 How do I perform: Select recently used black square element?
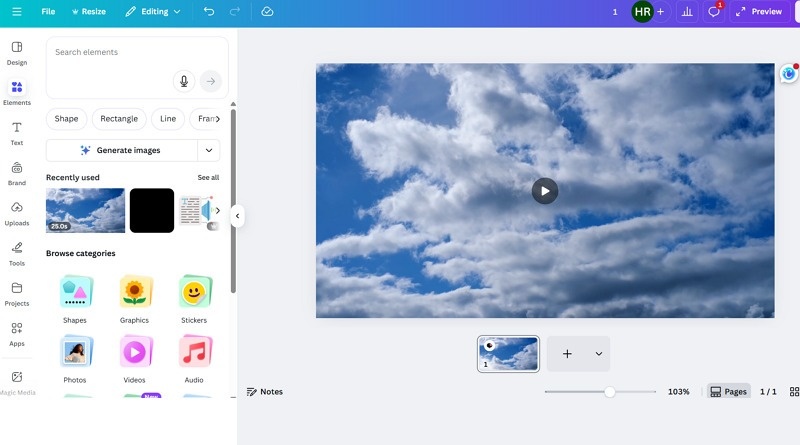pyautogui.click(x=152, y=210)
